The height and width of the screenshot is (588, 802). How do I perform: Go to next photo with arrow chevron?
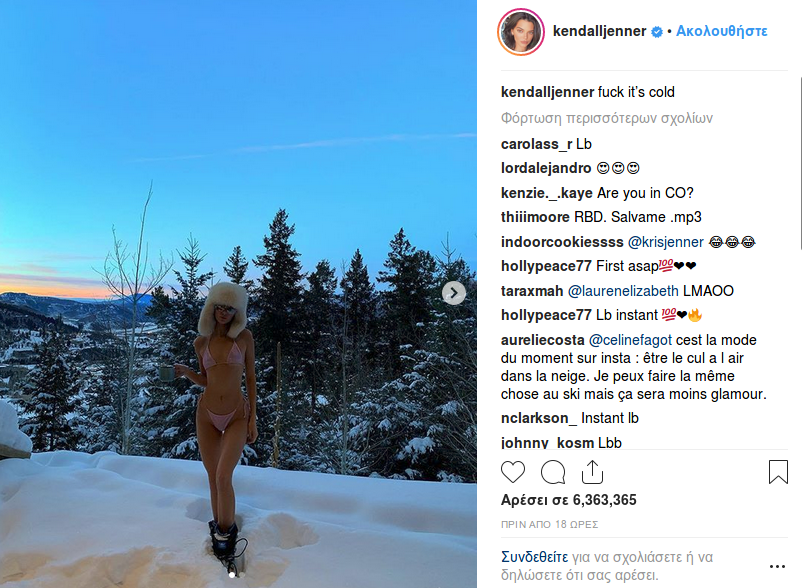click(454, 293)
